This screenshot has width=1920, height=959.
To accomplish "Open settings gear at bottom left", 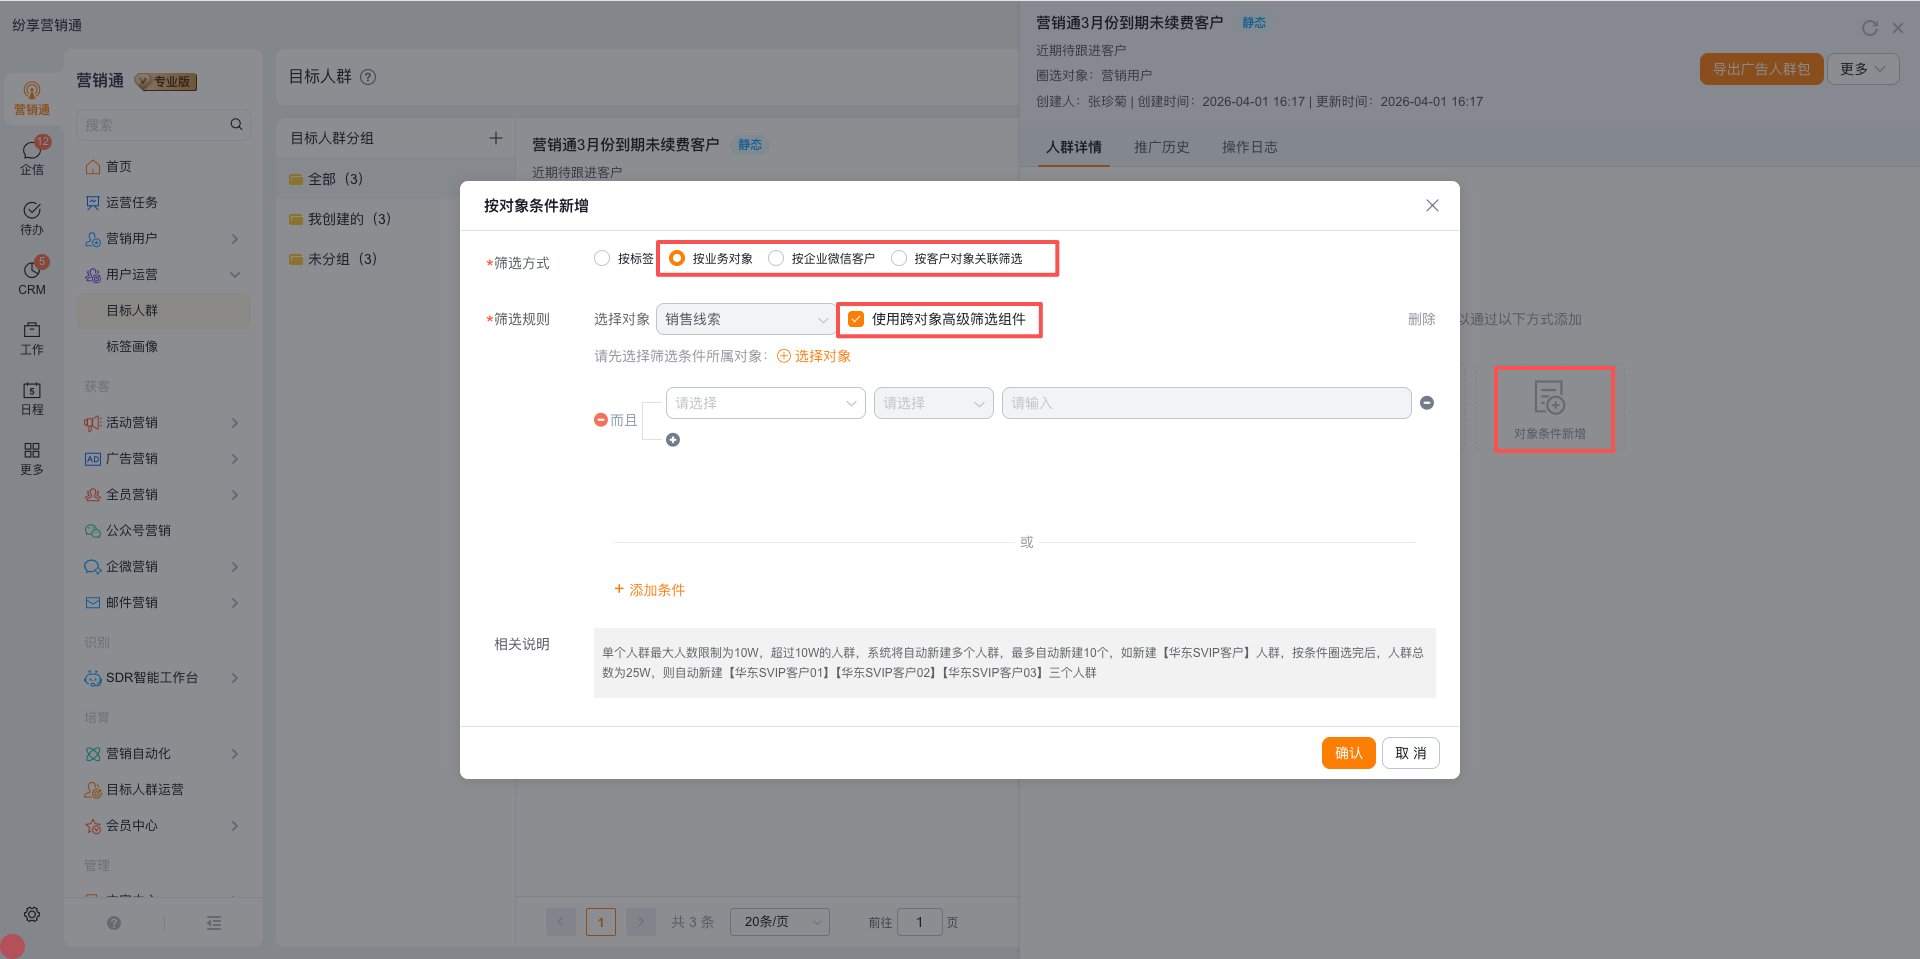I will (x=32, y=914).
